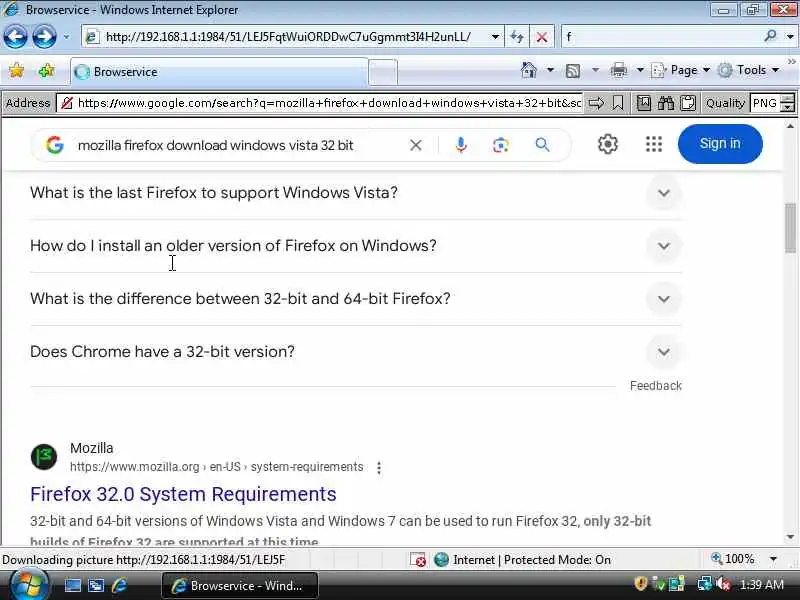Click the IE Home icon

pos(529,70)
